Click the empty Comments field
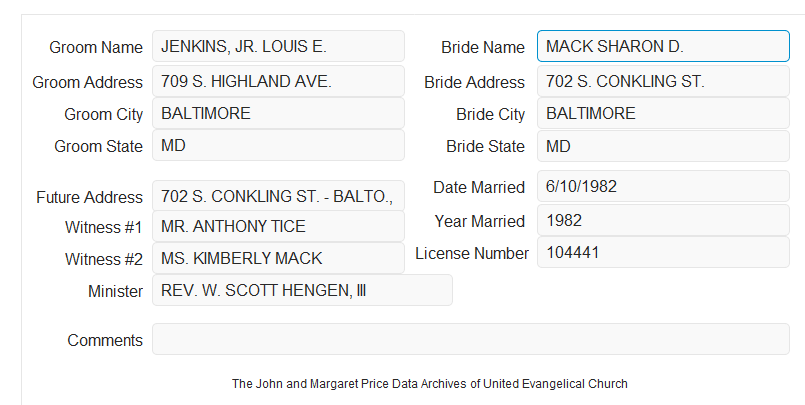 pyautogui.click(x=471, y=339)
